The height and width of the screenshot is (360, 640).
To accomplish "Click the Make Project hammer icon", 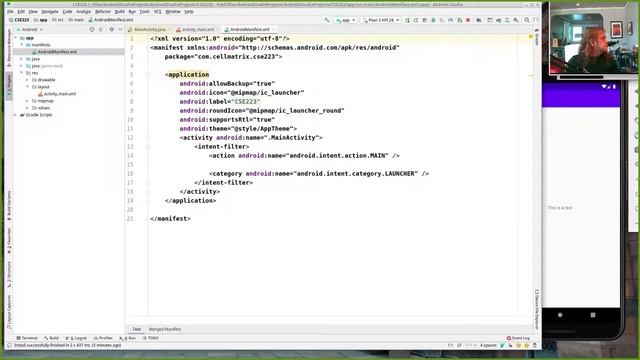I will (327, 20).
